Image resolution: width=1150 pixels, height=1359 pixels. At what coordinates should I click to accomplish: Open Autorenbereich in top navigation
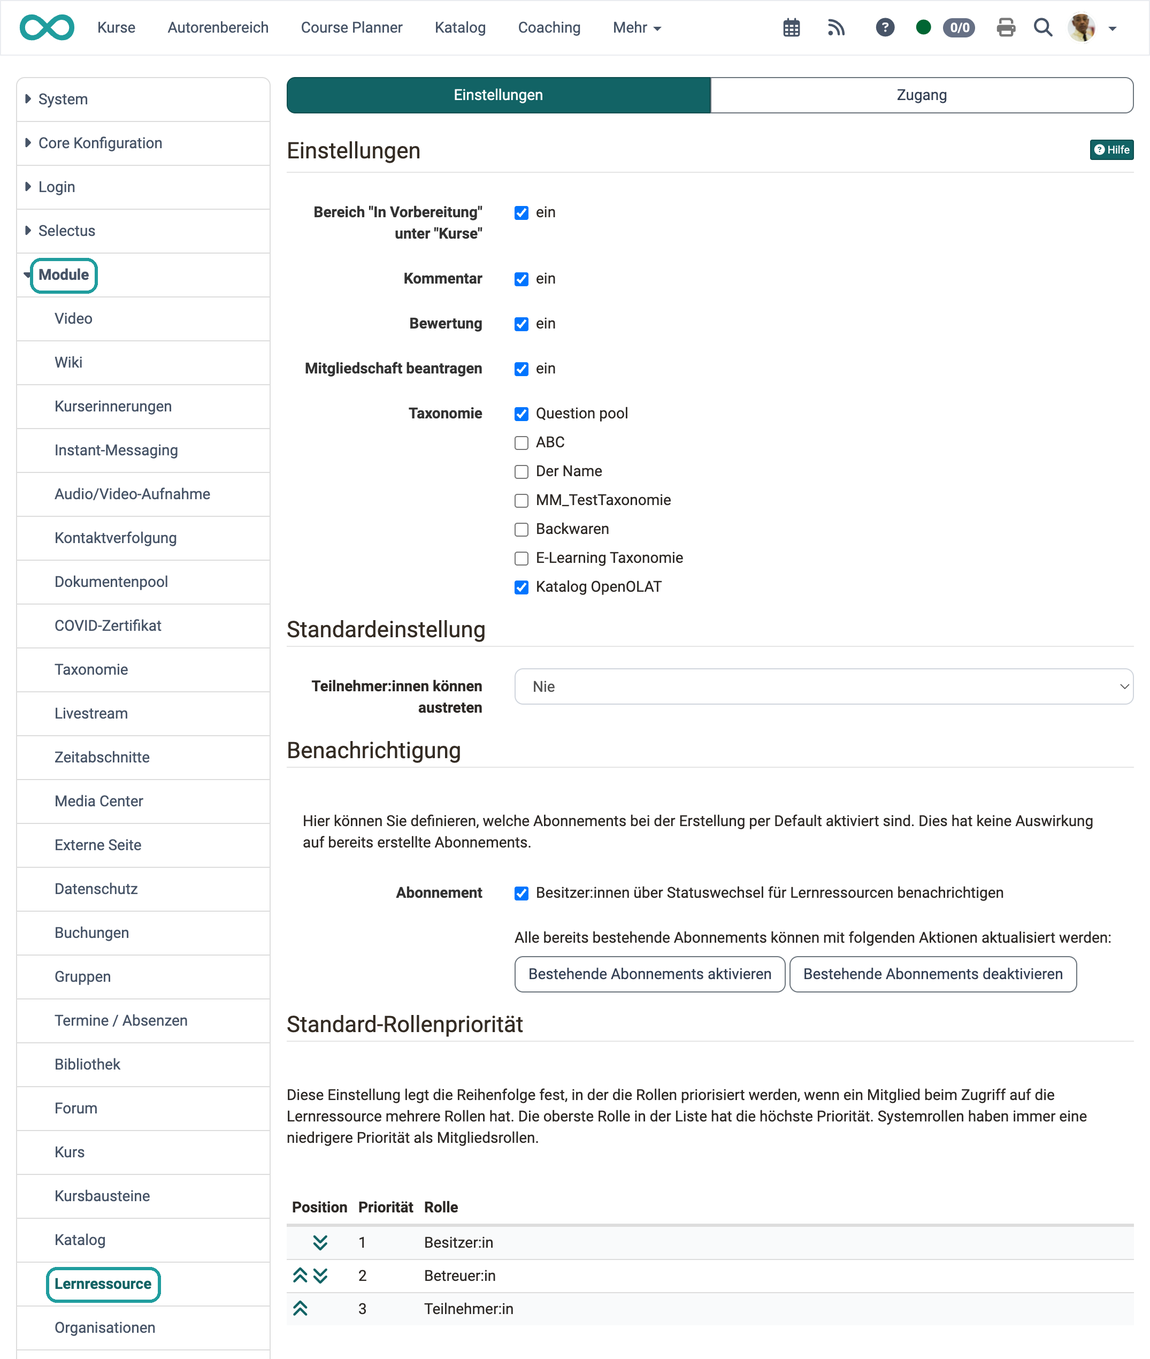[x=218, y=28]
